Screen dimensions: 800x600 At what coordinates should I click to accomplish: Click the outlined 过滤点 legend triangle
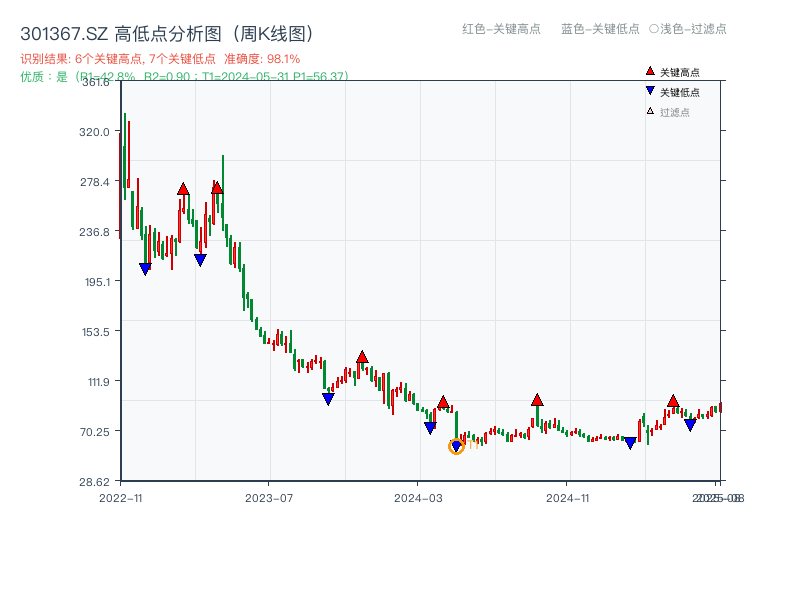[648, 113]
